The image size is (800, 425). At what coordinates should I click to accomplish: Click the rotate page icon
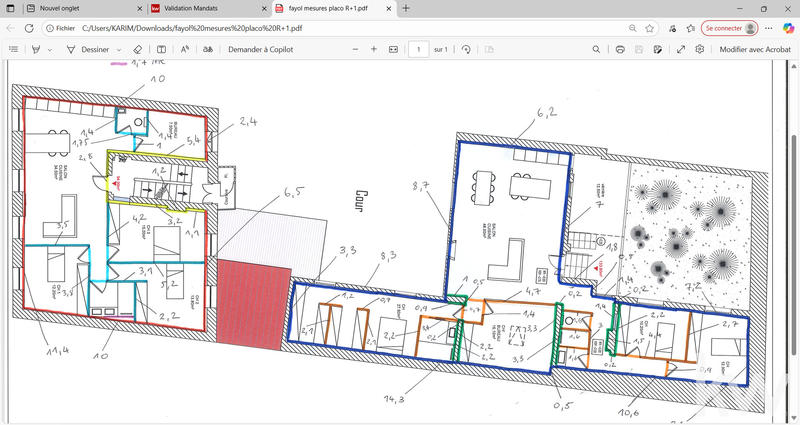tap(466, 49)
